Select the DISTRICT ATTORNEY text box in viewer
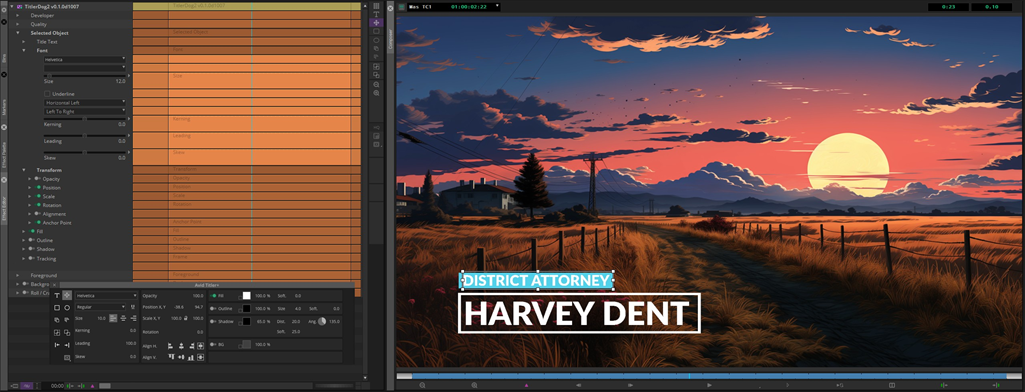Screen dimensions: 1025x392 tap(537, 280)
